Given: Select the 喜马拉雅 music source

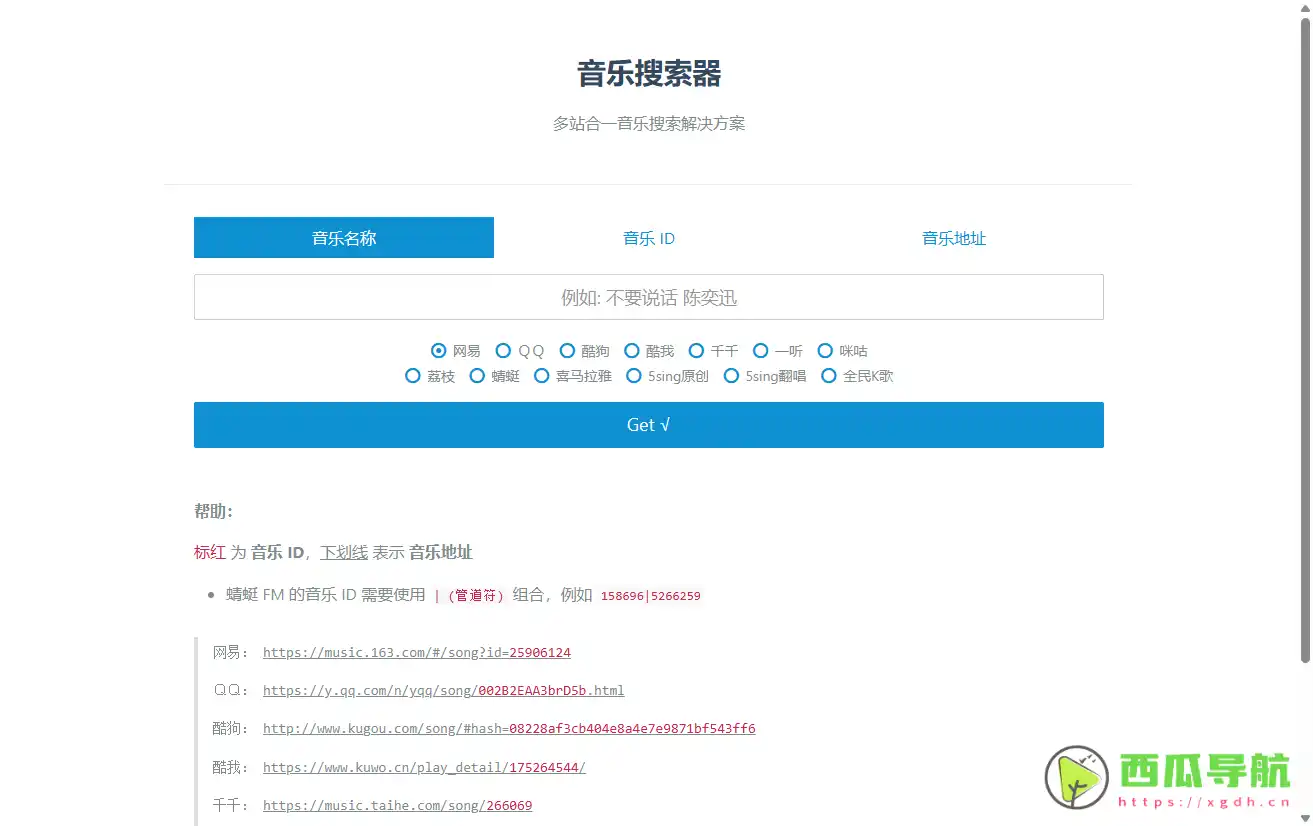Looking at the screenshot, I should pos(541,375).
